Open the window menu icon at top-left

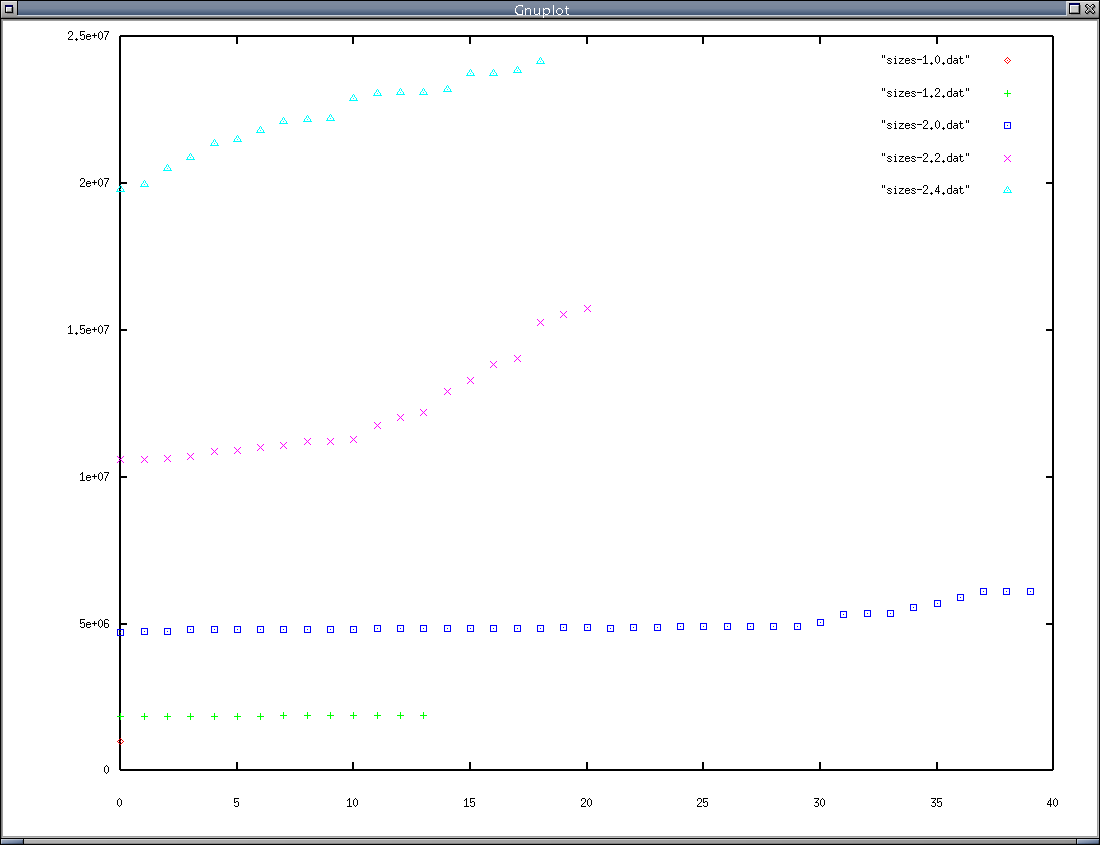point(8,8)
